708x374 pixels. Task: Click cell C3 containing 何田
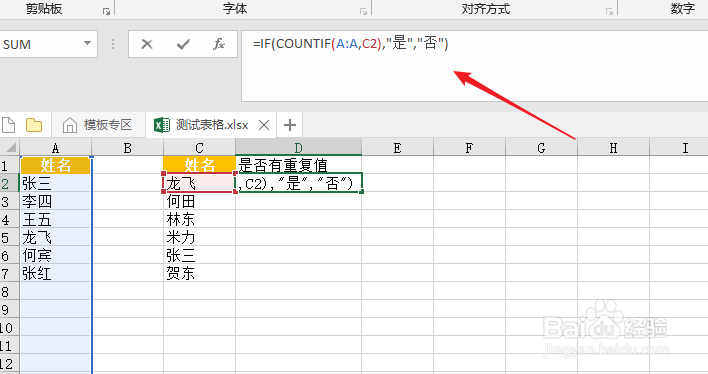199,201
